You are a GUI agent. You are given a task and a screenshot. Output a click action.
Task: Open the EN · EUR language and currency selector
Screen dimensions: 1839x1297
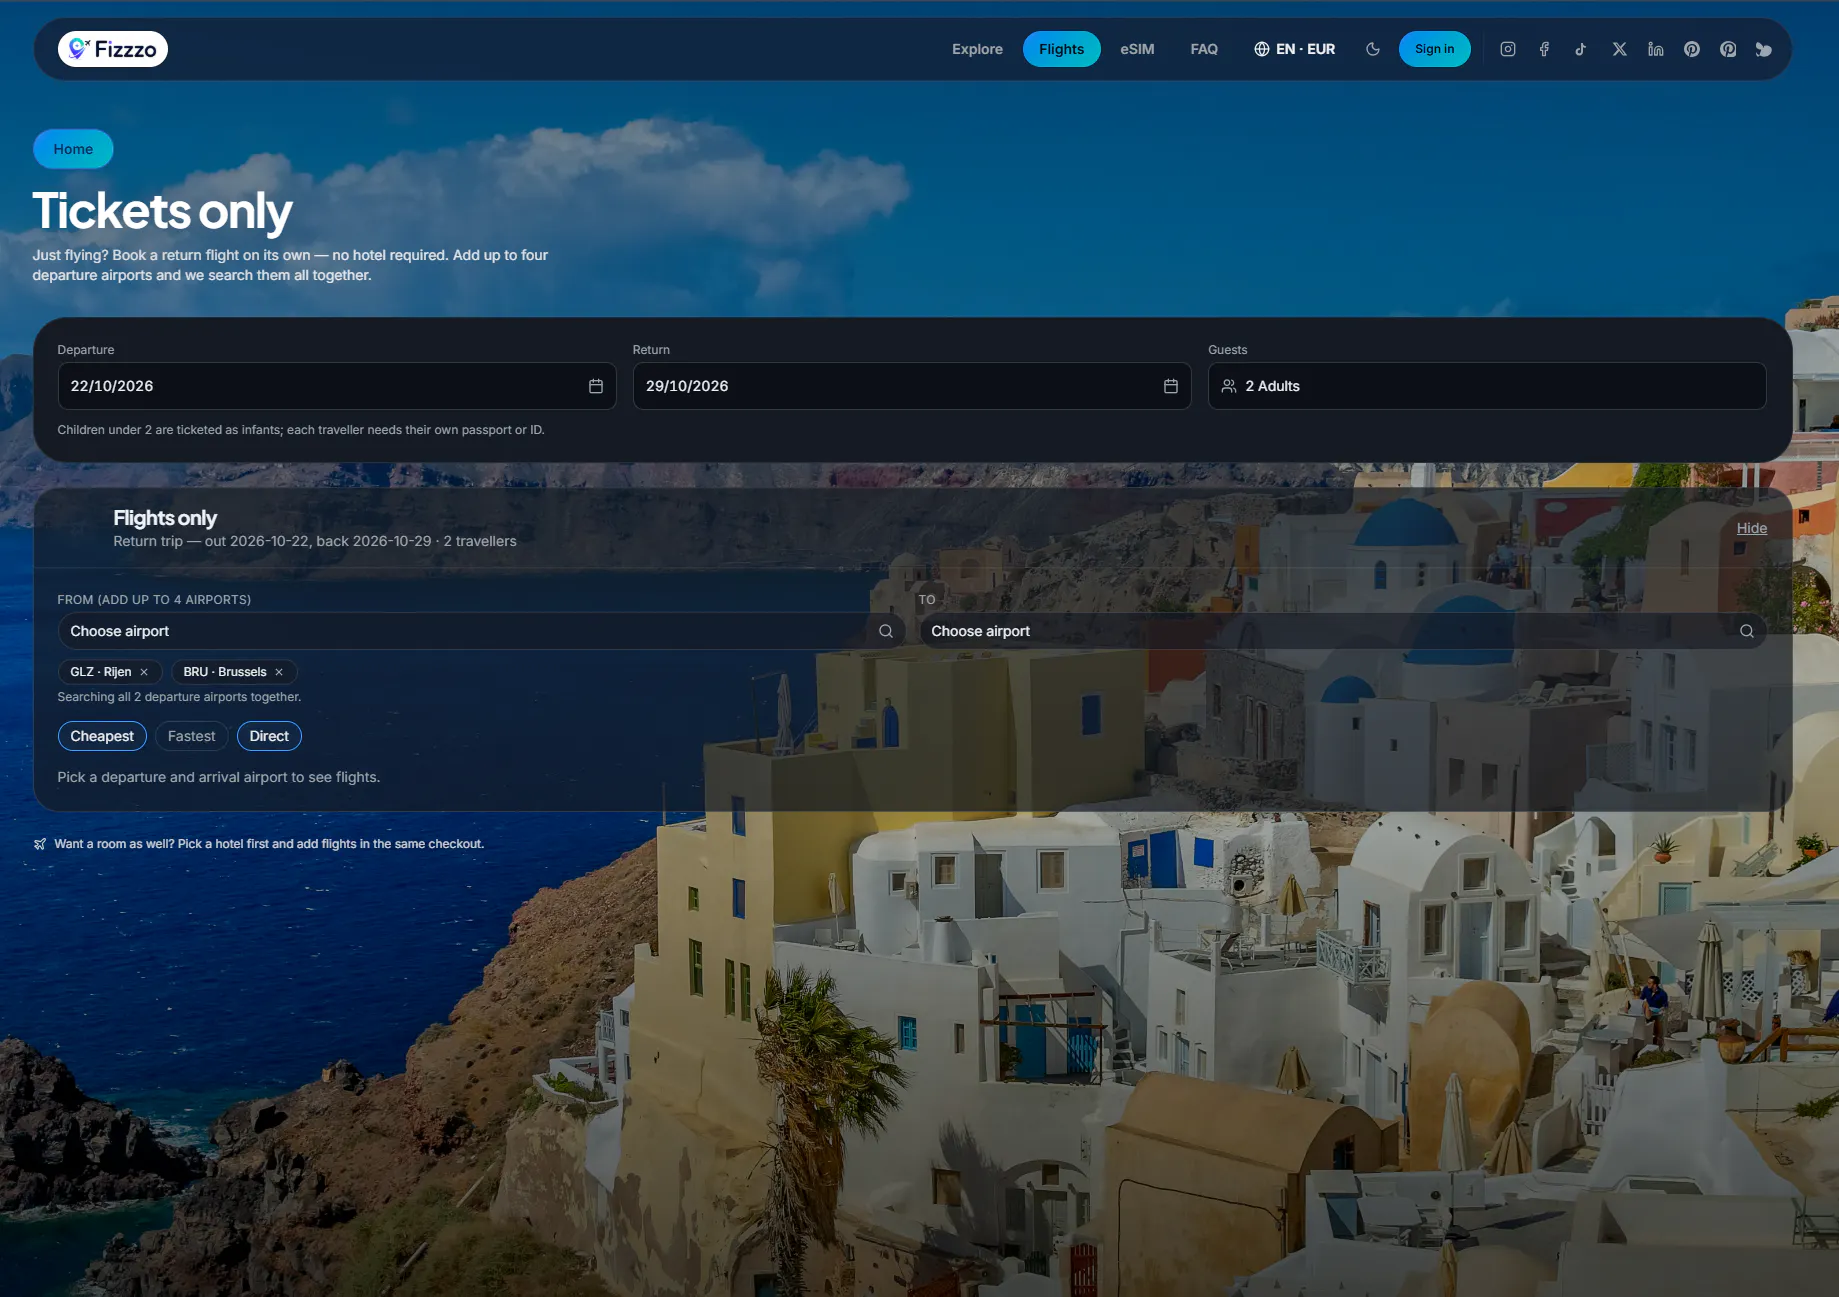1295,49
